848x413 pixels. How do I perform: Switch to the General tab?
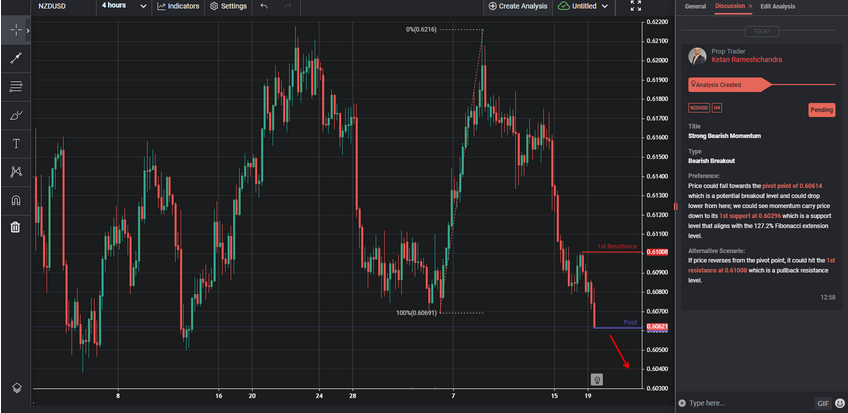pyautogui.click(x=695, y=6)
